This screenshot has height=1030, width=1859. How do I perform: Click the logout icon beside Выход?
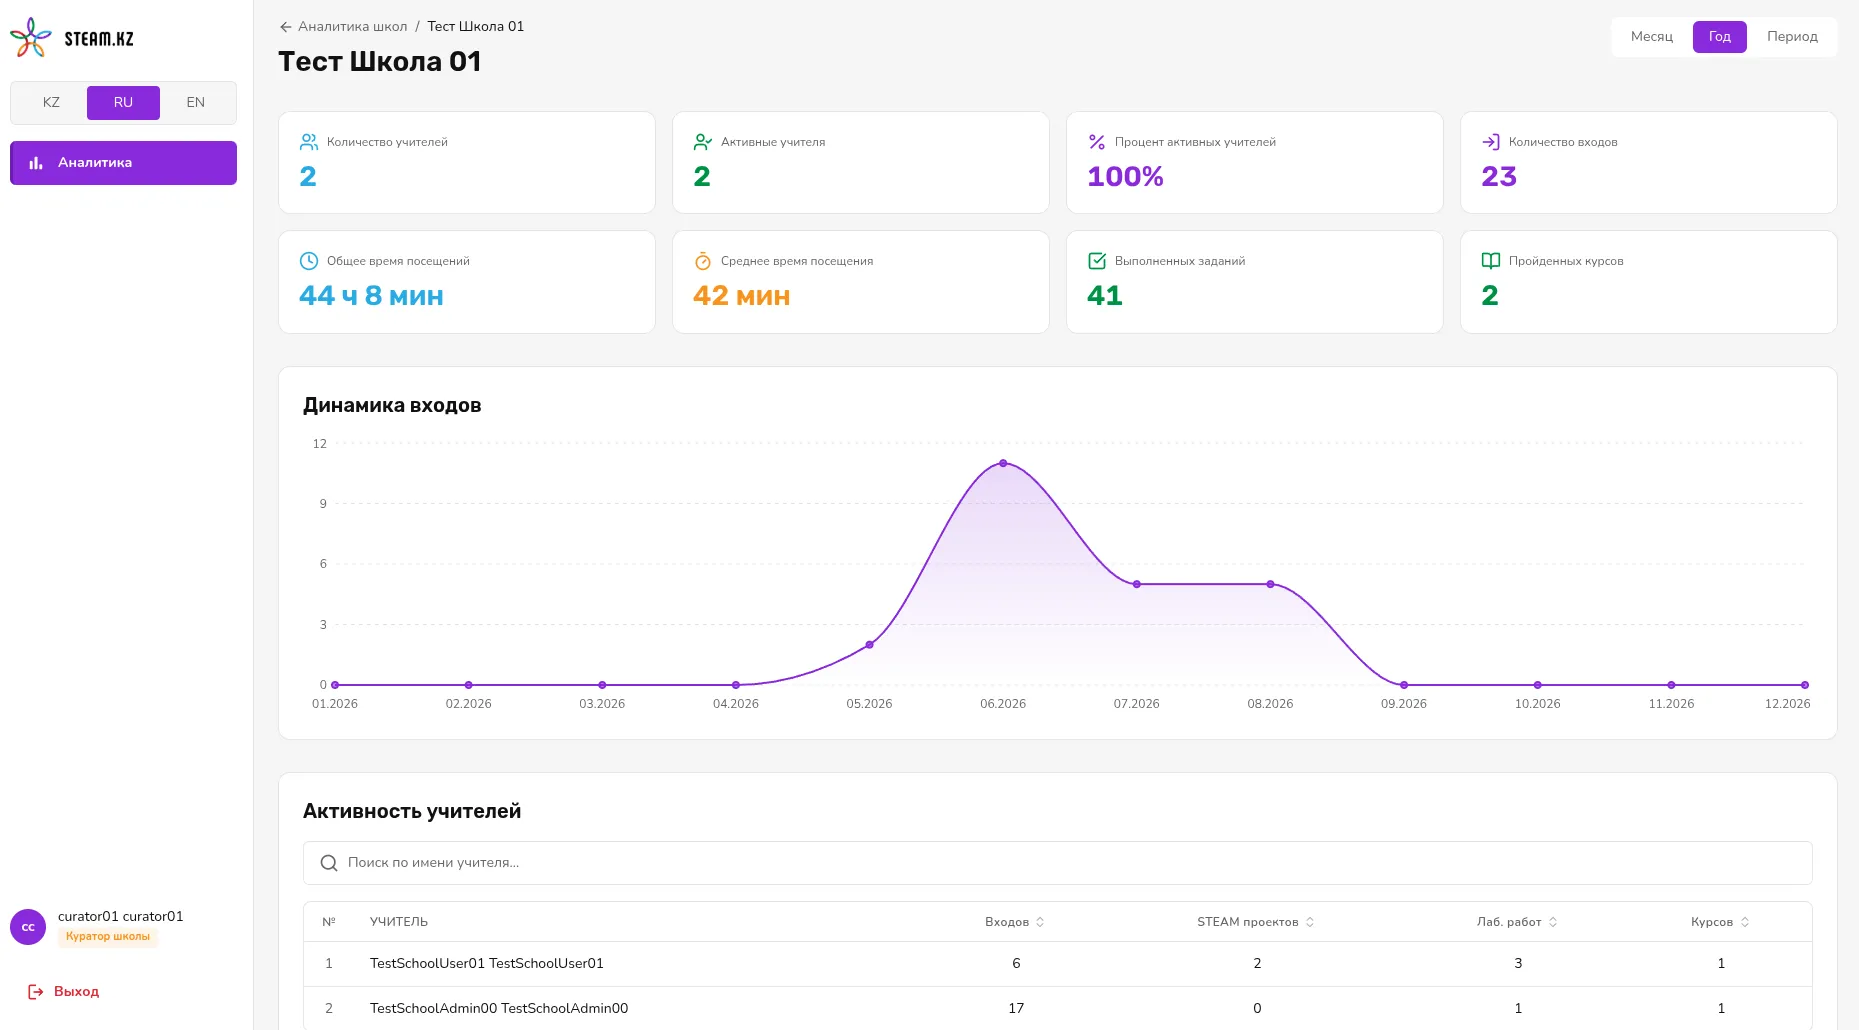coord(36,992)
